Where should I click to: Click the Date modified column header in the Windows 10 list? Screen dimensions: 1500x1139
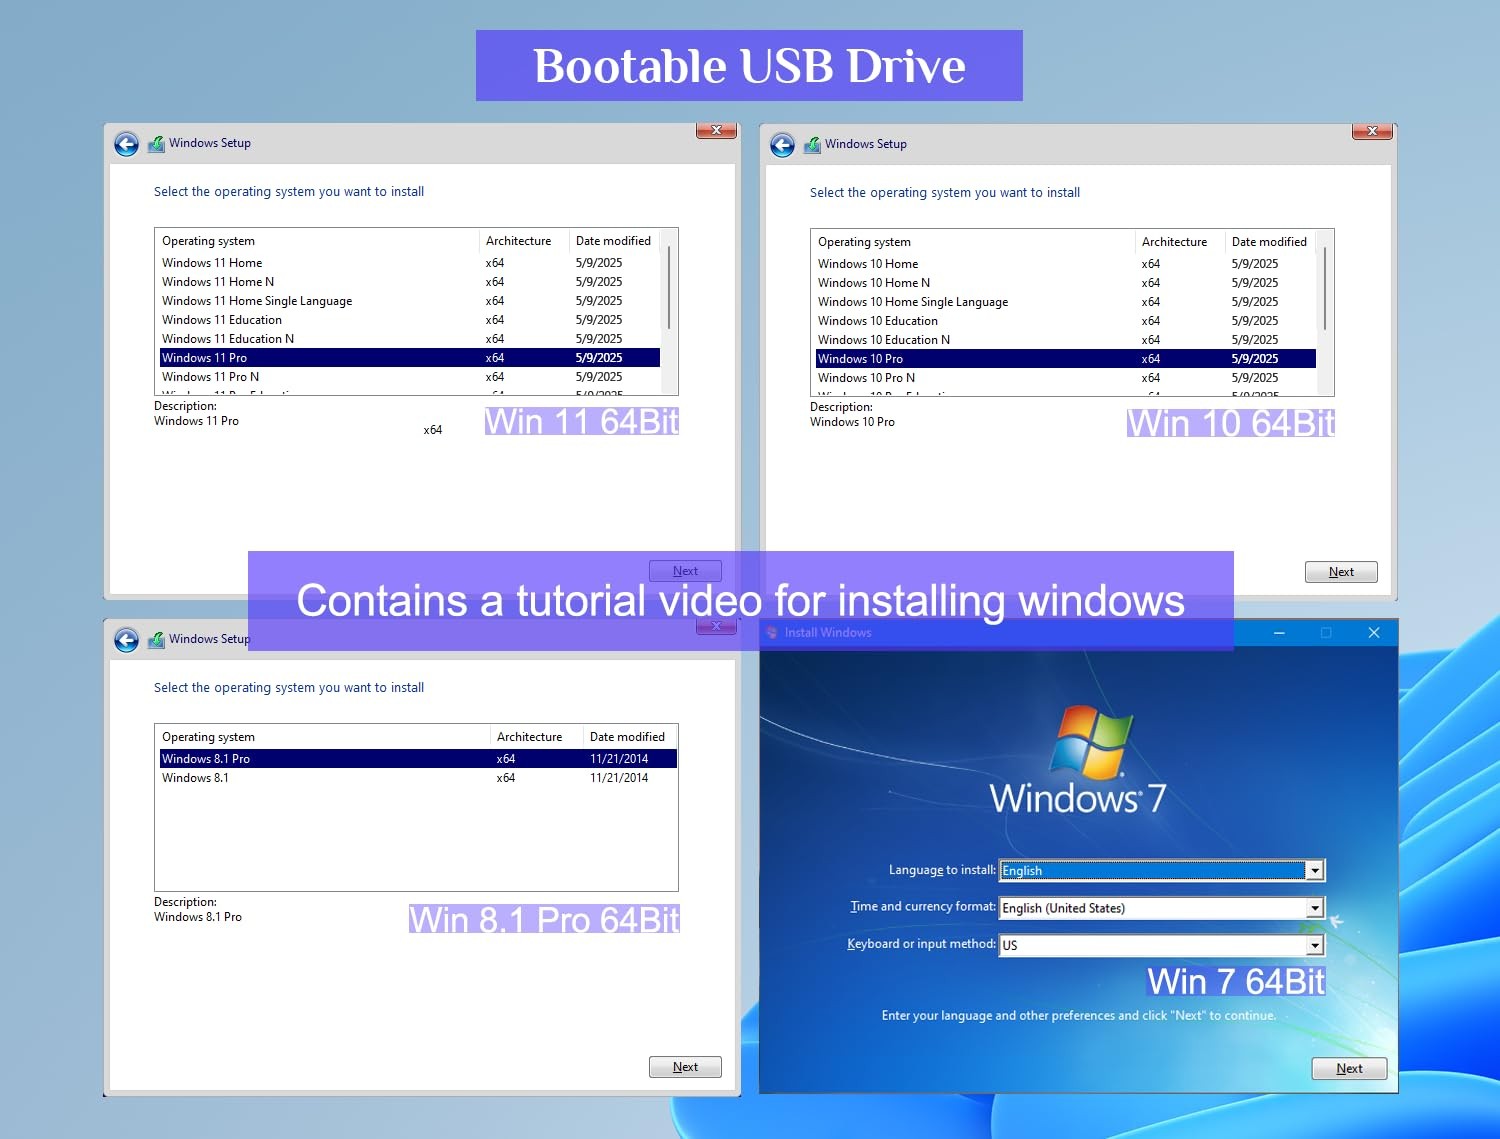coord(1271,242)
